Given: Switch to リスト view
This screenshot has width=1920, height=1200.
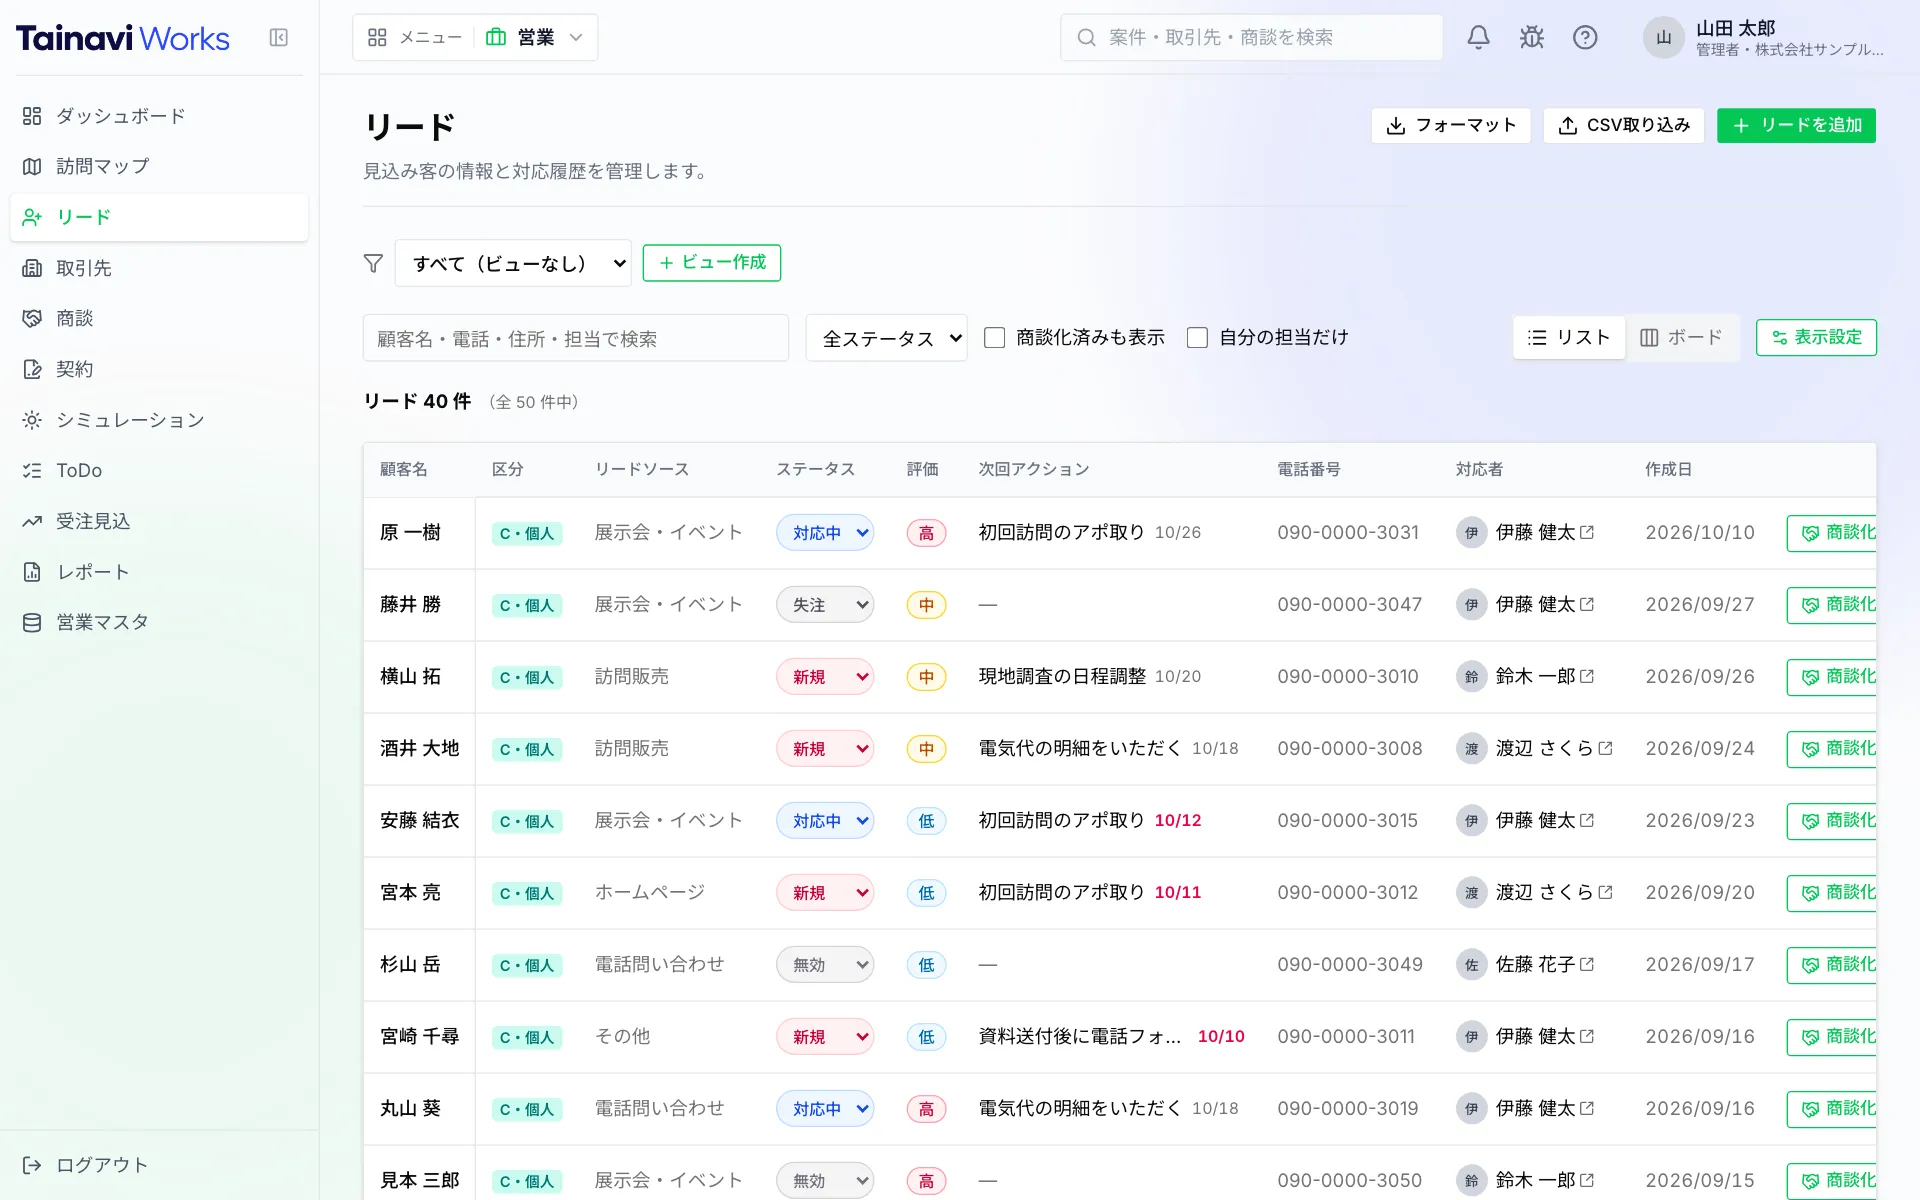Looking at the screenshot, I should 1568,338.
